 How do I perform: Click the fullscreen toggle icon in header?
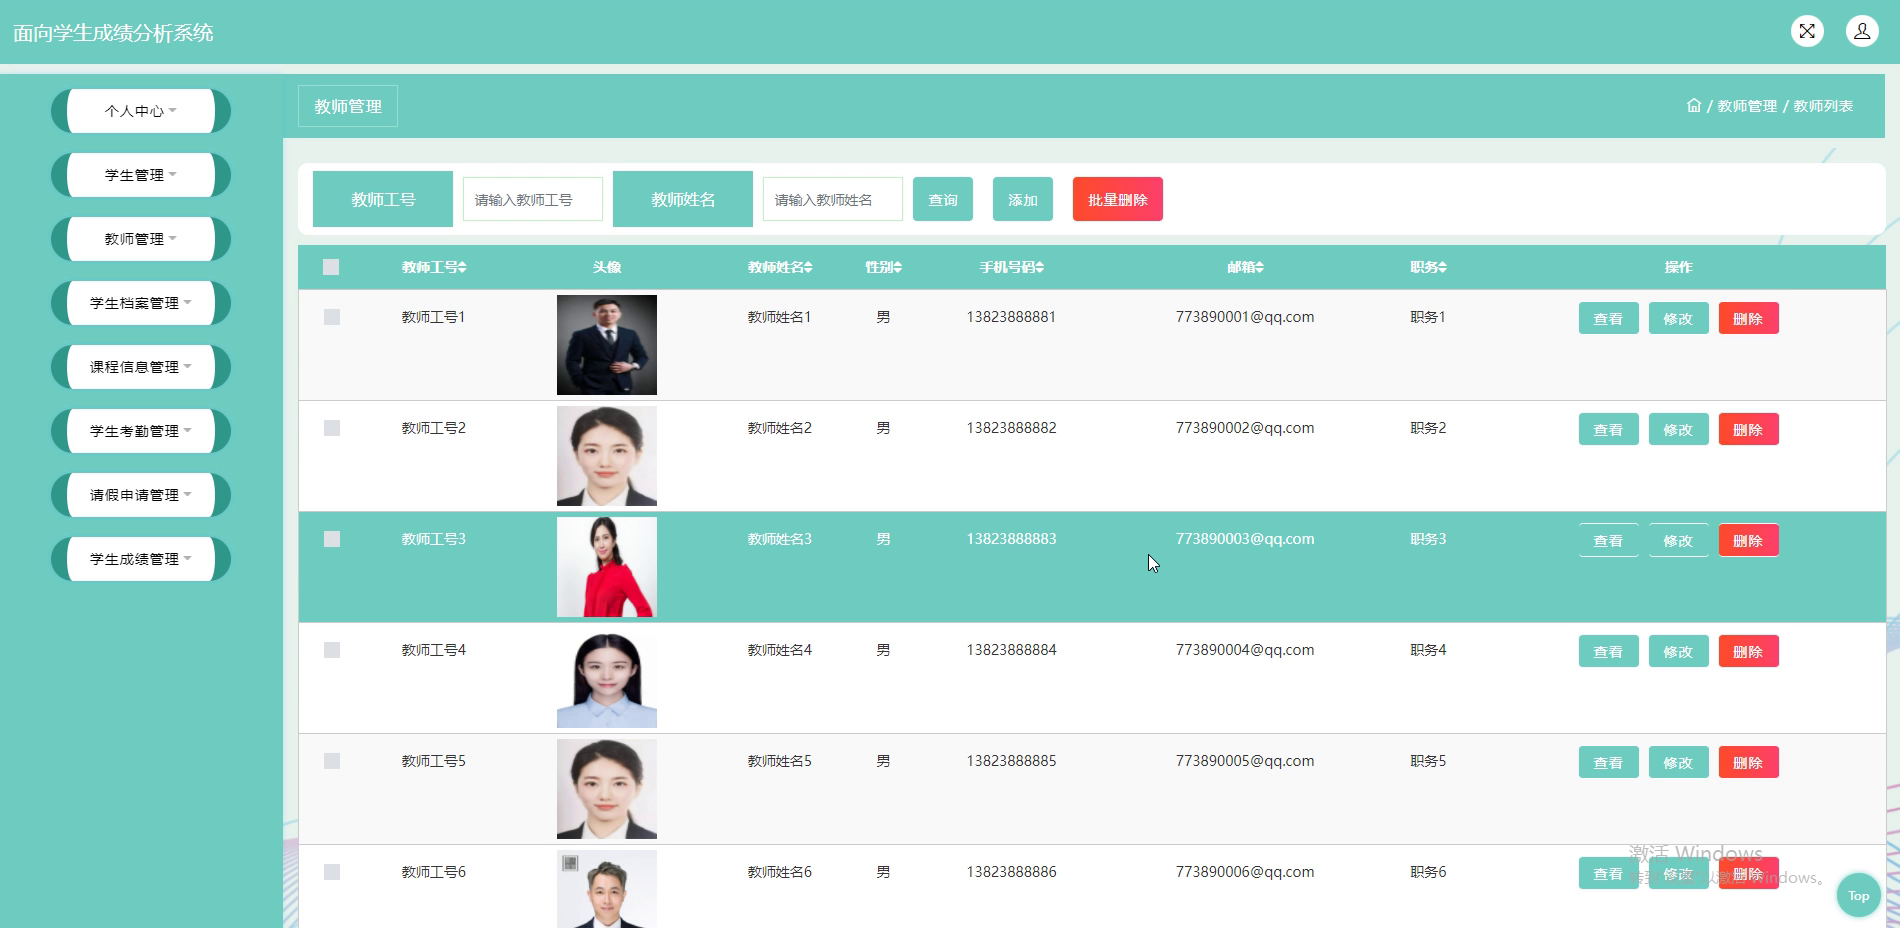pyautogui.click(x=1807, y=31)
